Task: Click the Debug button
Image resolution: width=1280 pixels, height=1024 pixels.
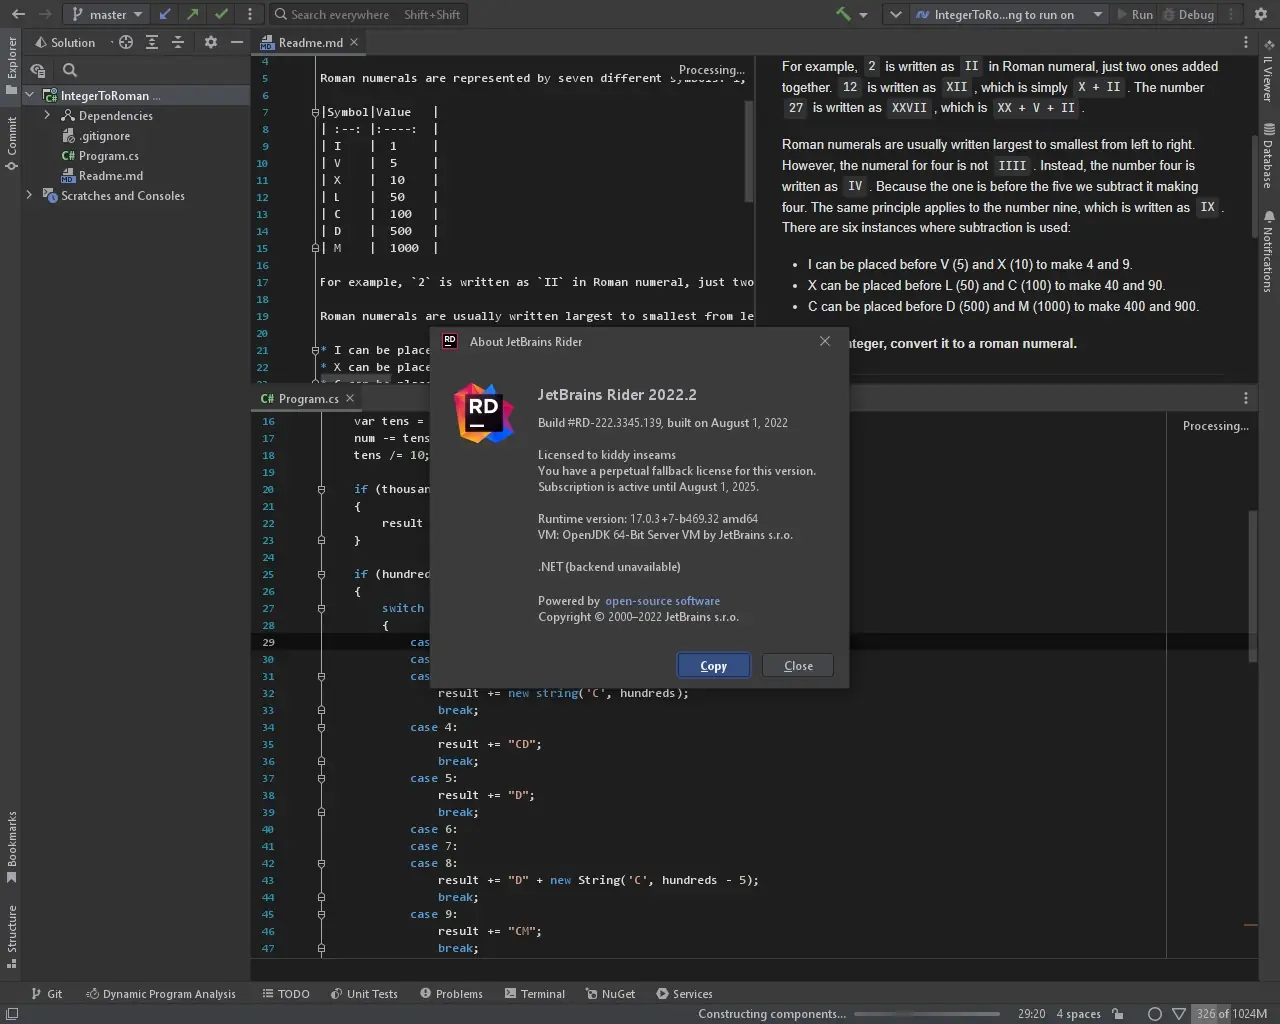Action: (x=1188, y=15)
